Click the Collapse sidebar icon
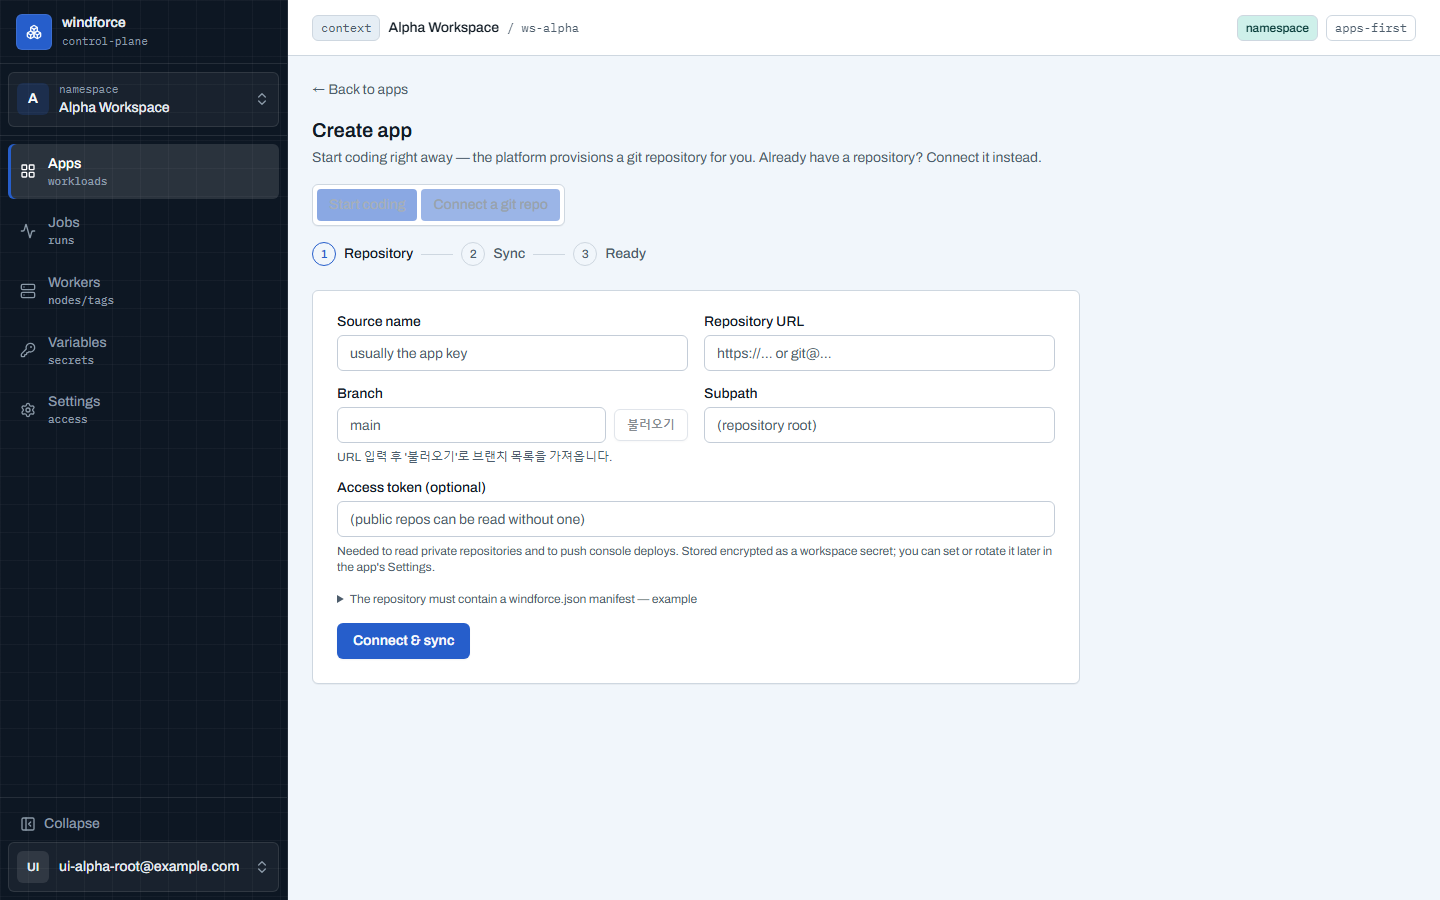The height and width of the screenshot is (900, 1440). click(28, 824)
